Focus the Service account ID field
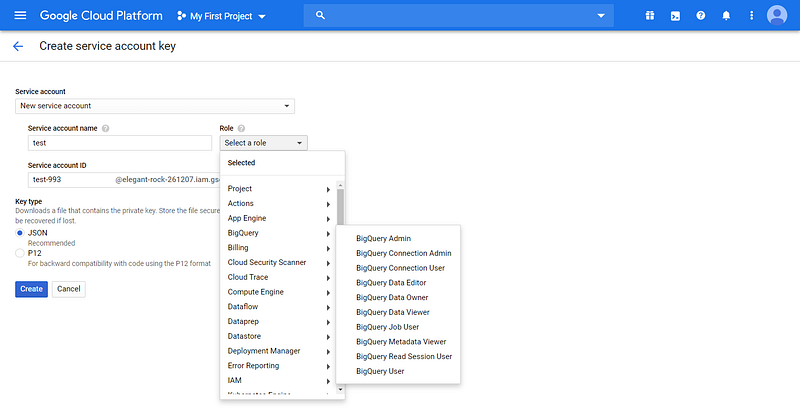 click(124, 180)
